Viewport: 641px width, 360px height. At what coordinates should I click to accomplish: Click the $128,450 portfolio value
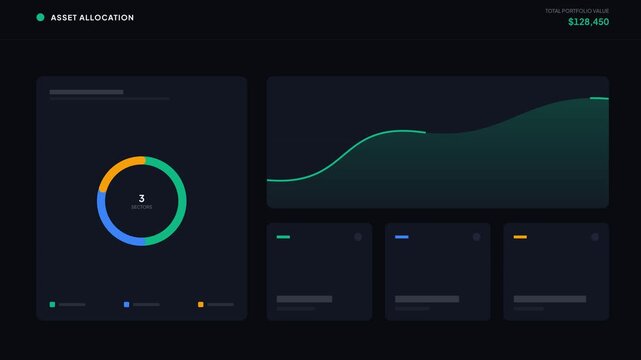(x=588, y=22)
